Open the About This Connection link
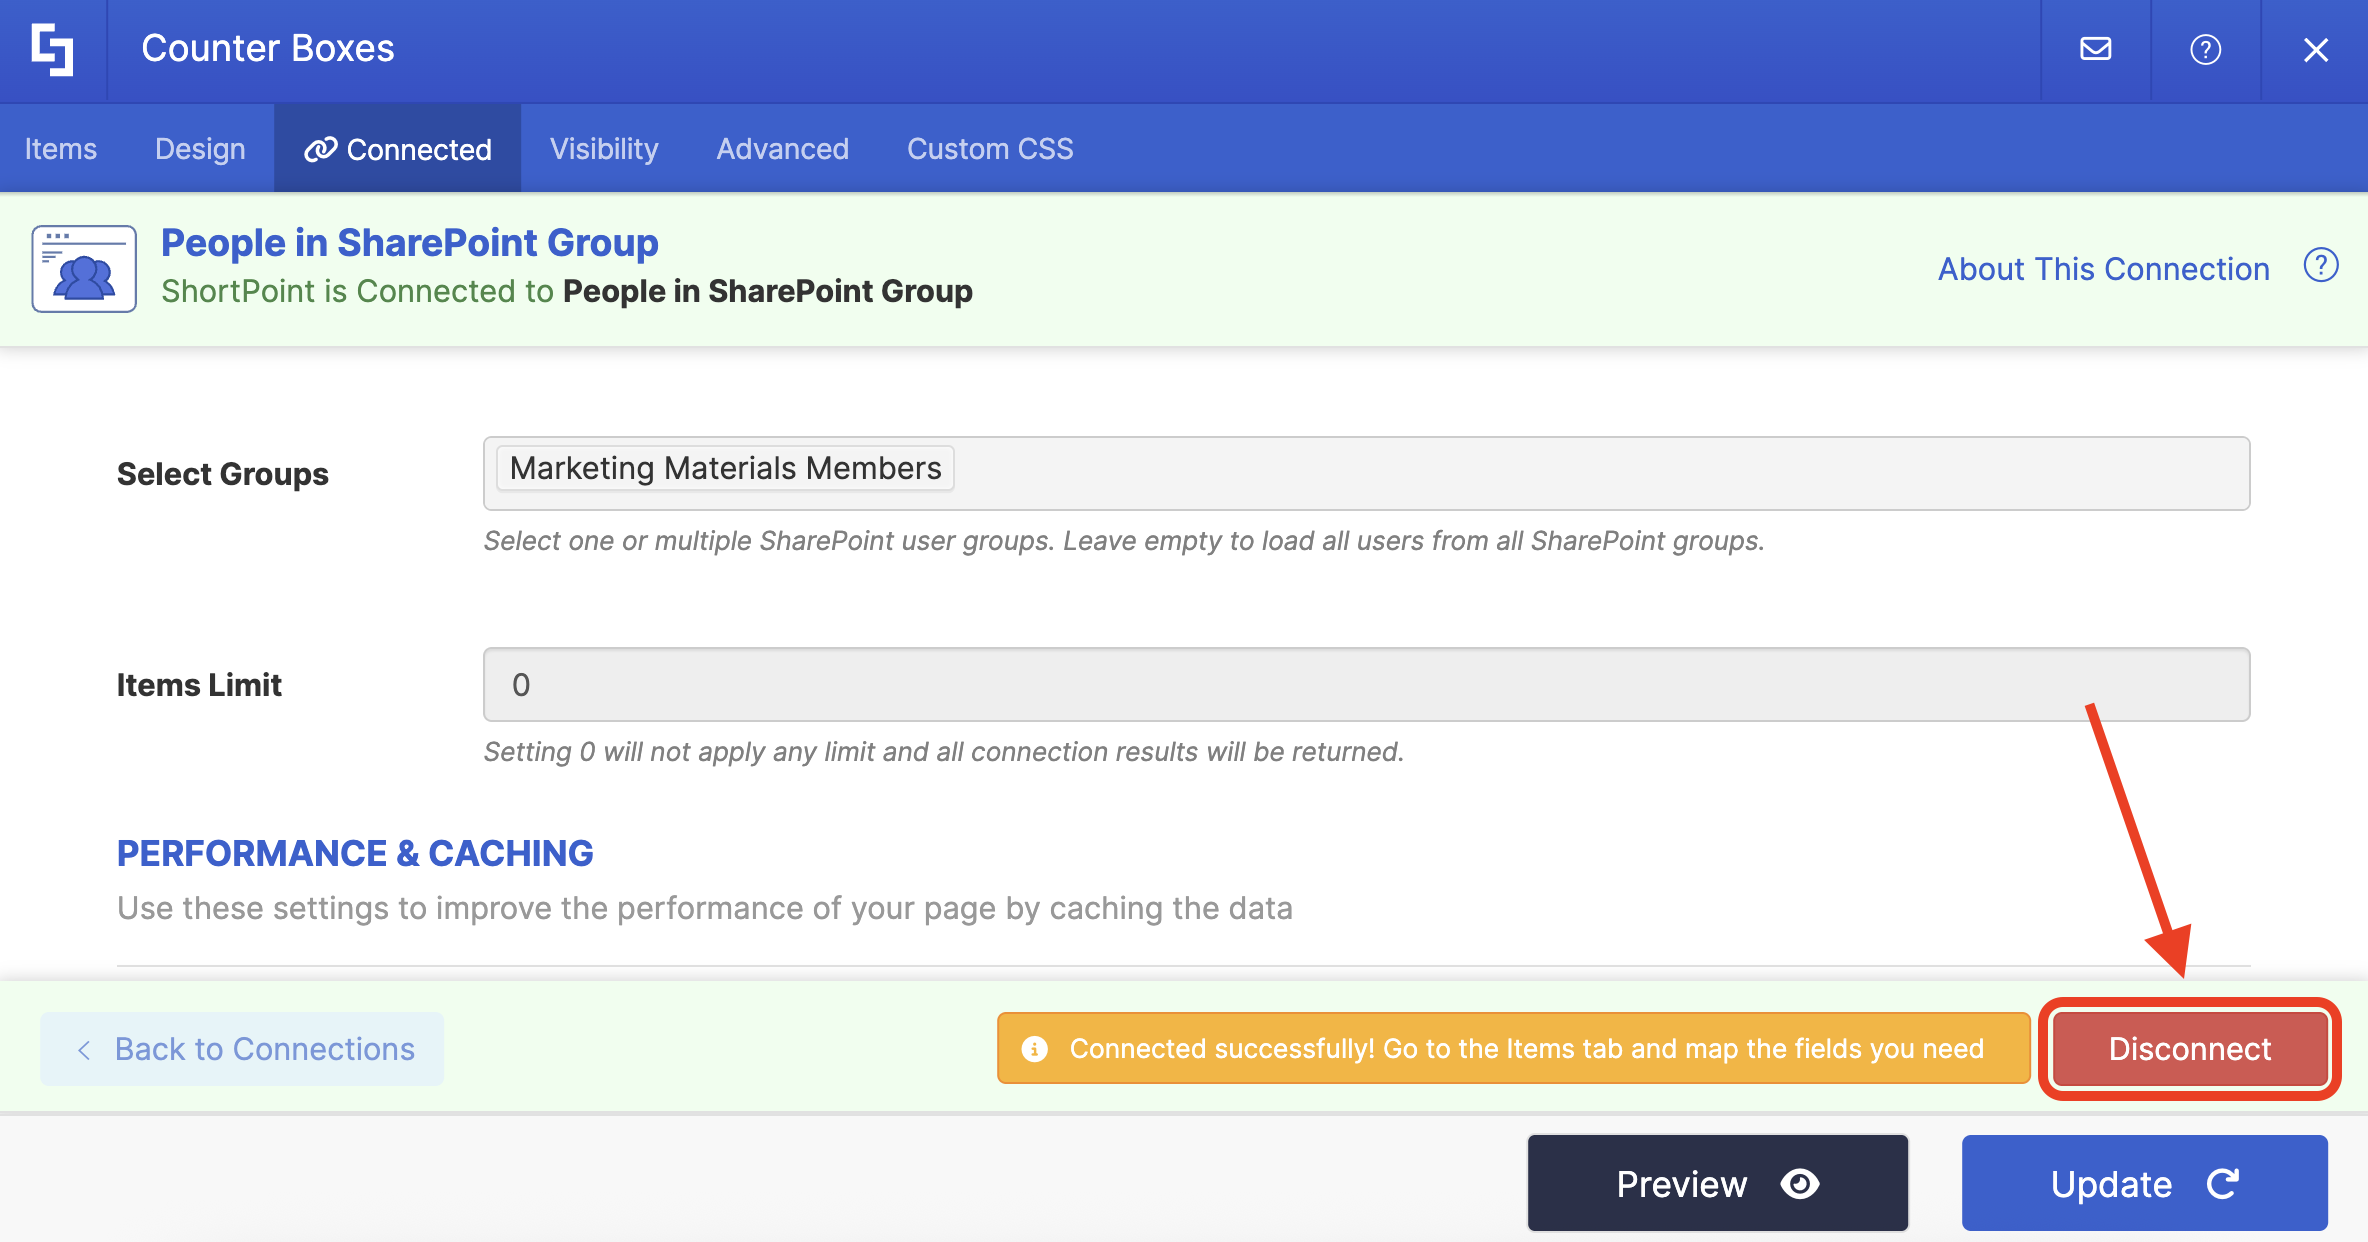This screenshot has width=2368, height=1242. [2103, 269]
